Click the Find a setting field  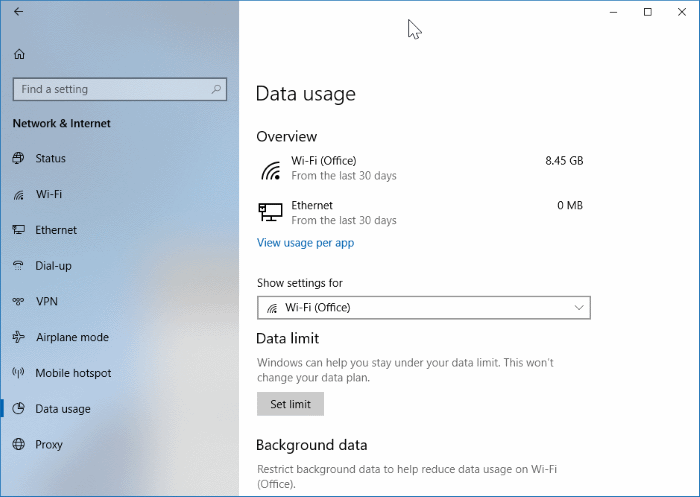tap(120, 89)
